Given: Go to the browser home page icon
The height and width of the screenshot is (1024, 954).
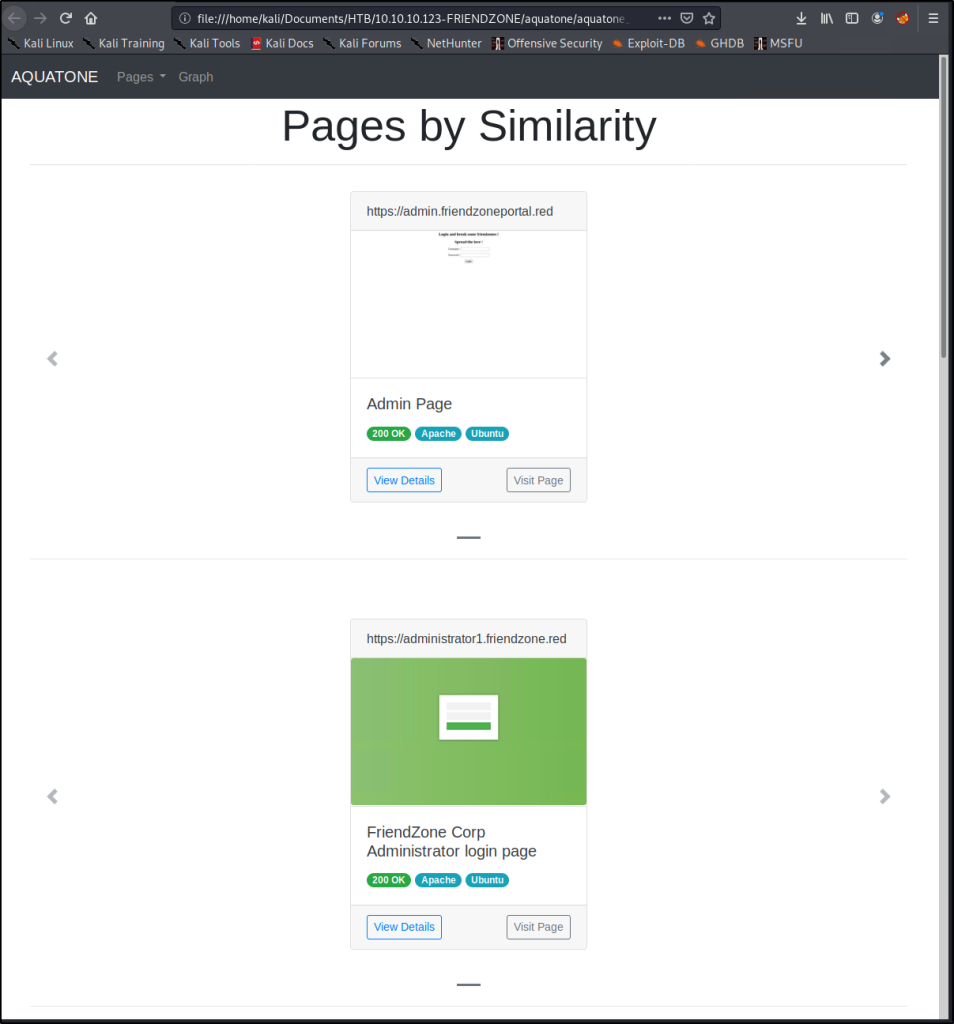Looking at the screenshot, I should (x=91, y=18).
